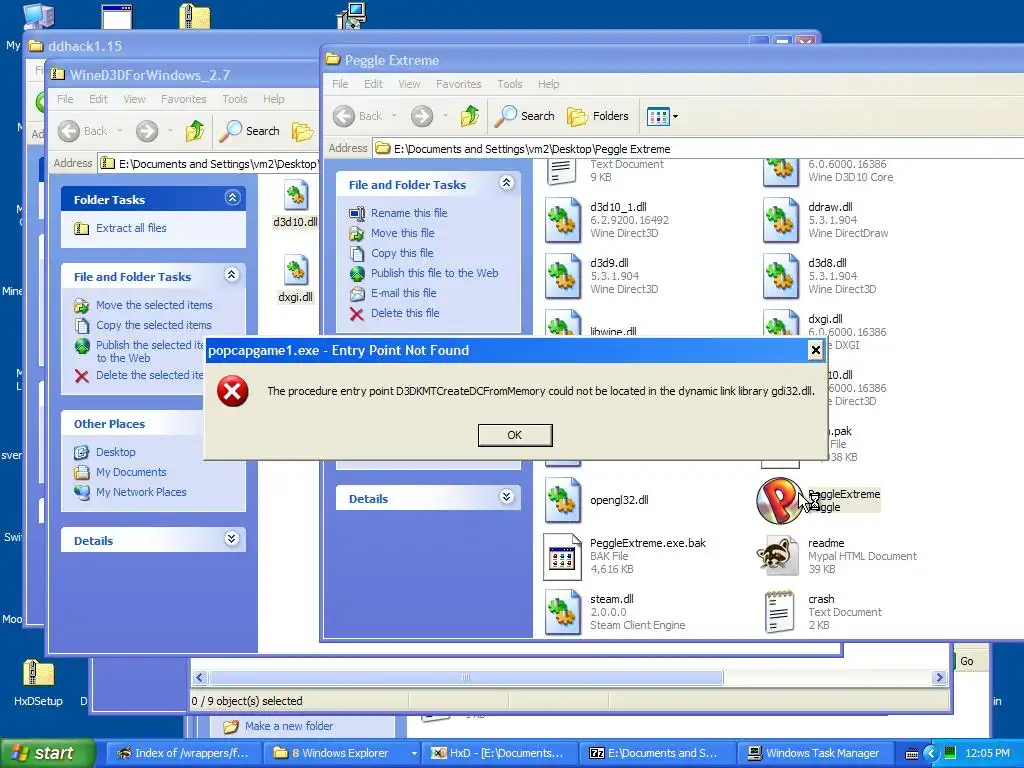Image resolution: width=1024 pixels, height=768 pixels.
Task: Select the d3d10_1.dll file icon
Action: 562,220
